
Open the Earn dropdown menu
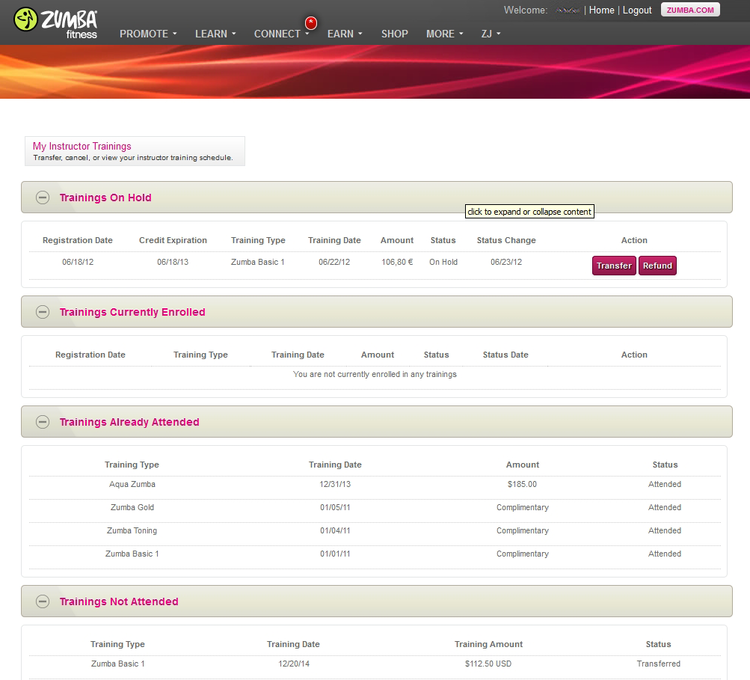tap(344, 34)
